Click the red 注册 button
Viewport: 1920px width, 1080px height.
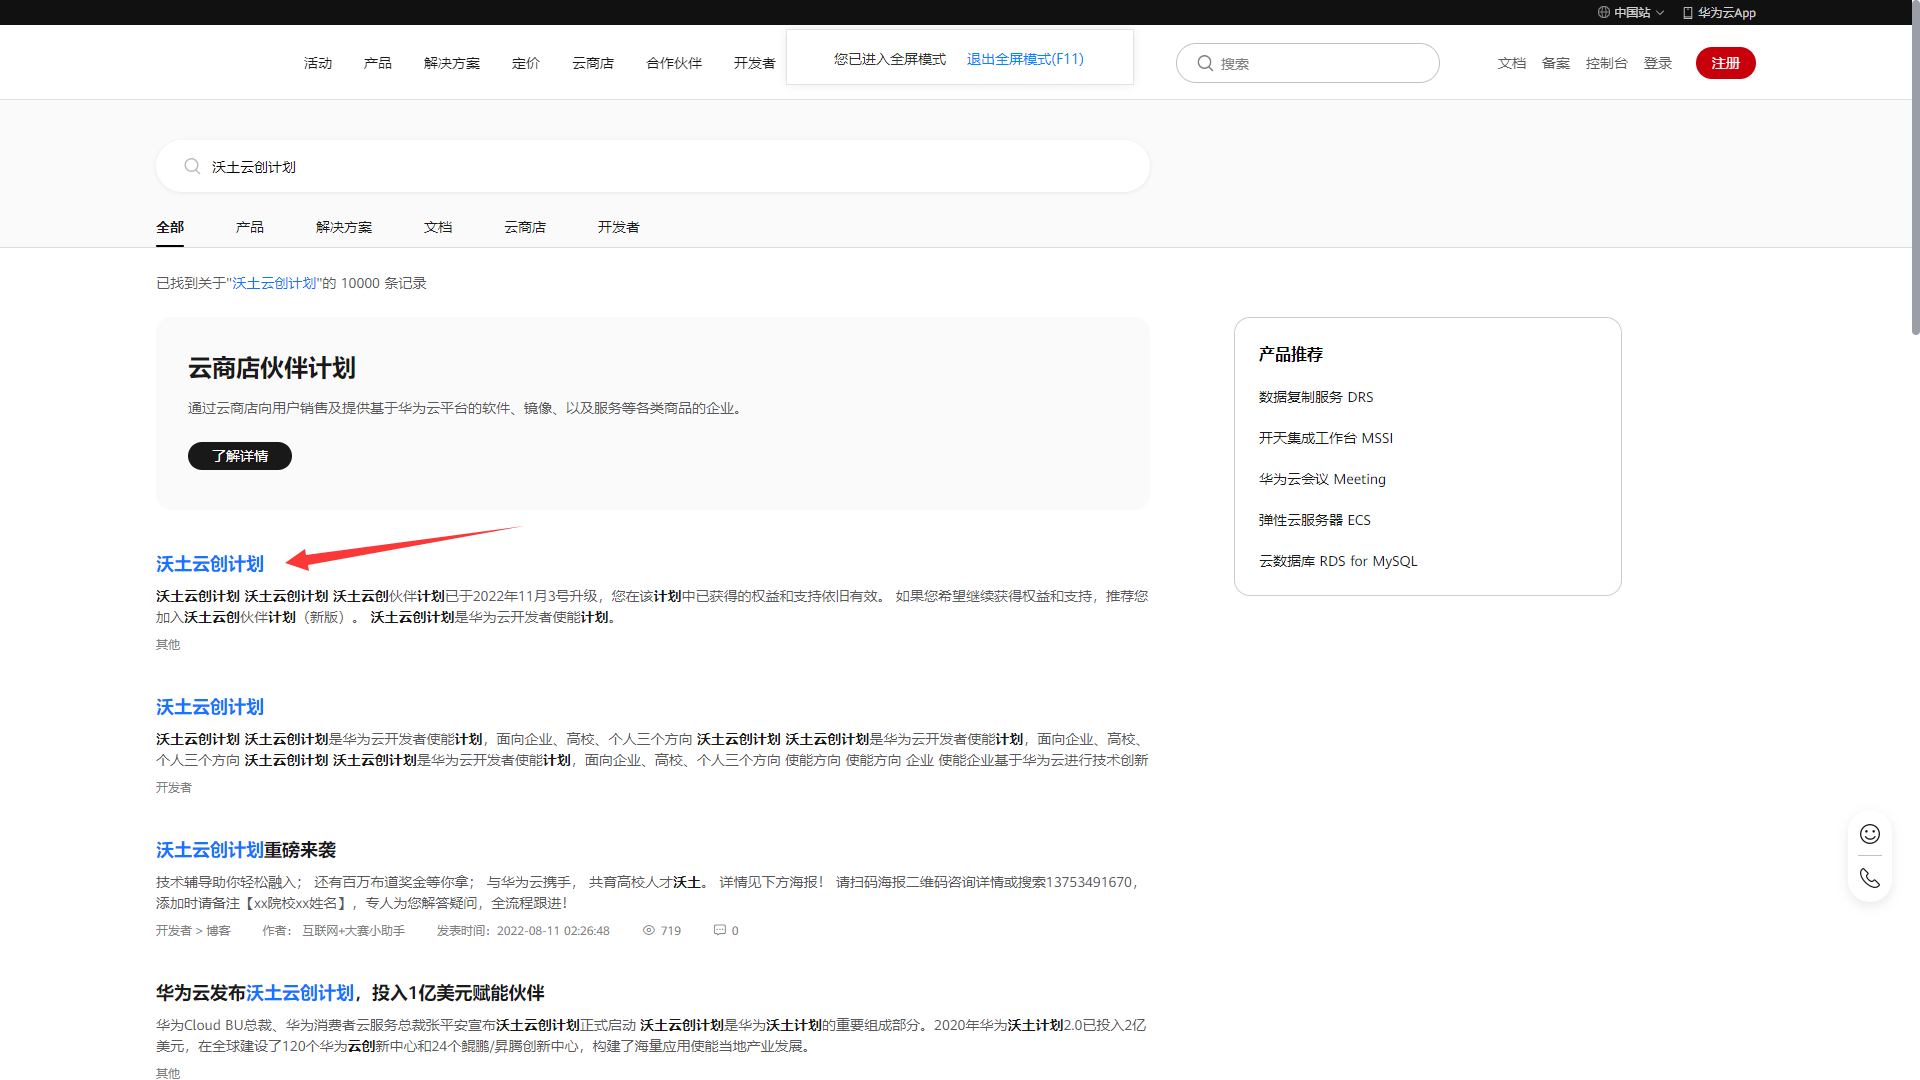click(1726, 63)
